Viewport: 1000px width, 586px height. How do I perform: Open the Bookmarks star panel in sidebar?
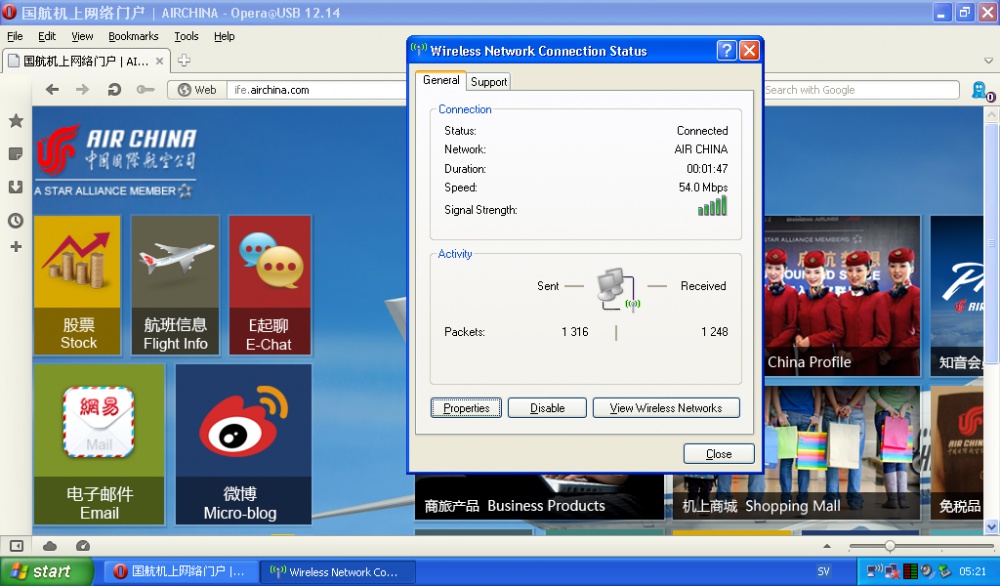pos(16,121)
